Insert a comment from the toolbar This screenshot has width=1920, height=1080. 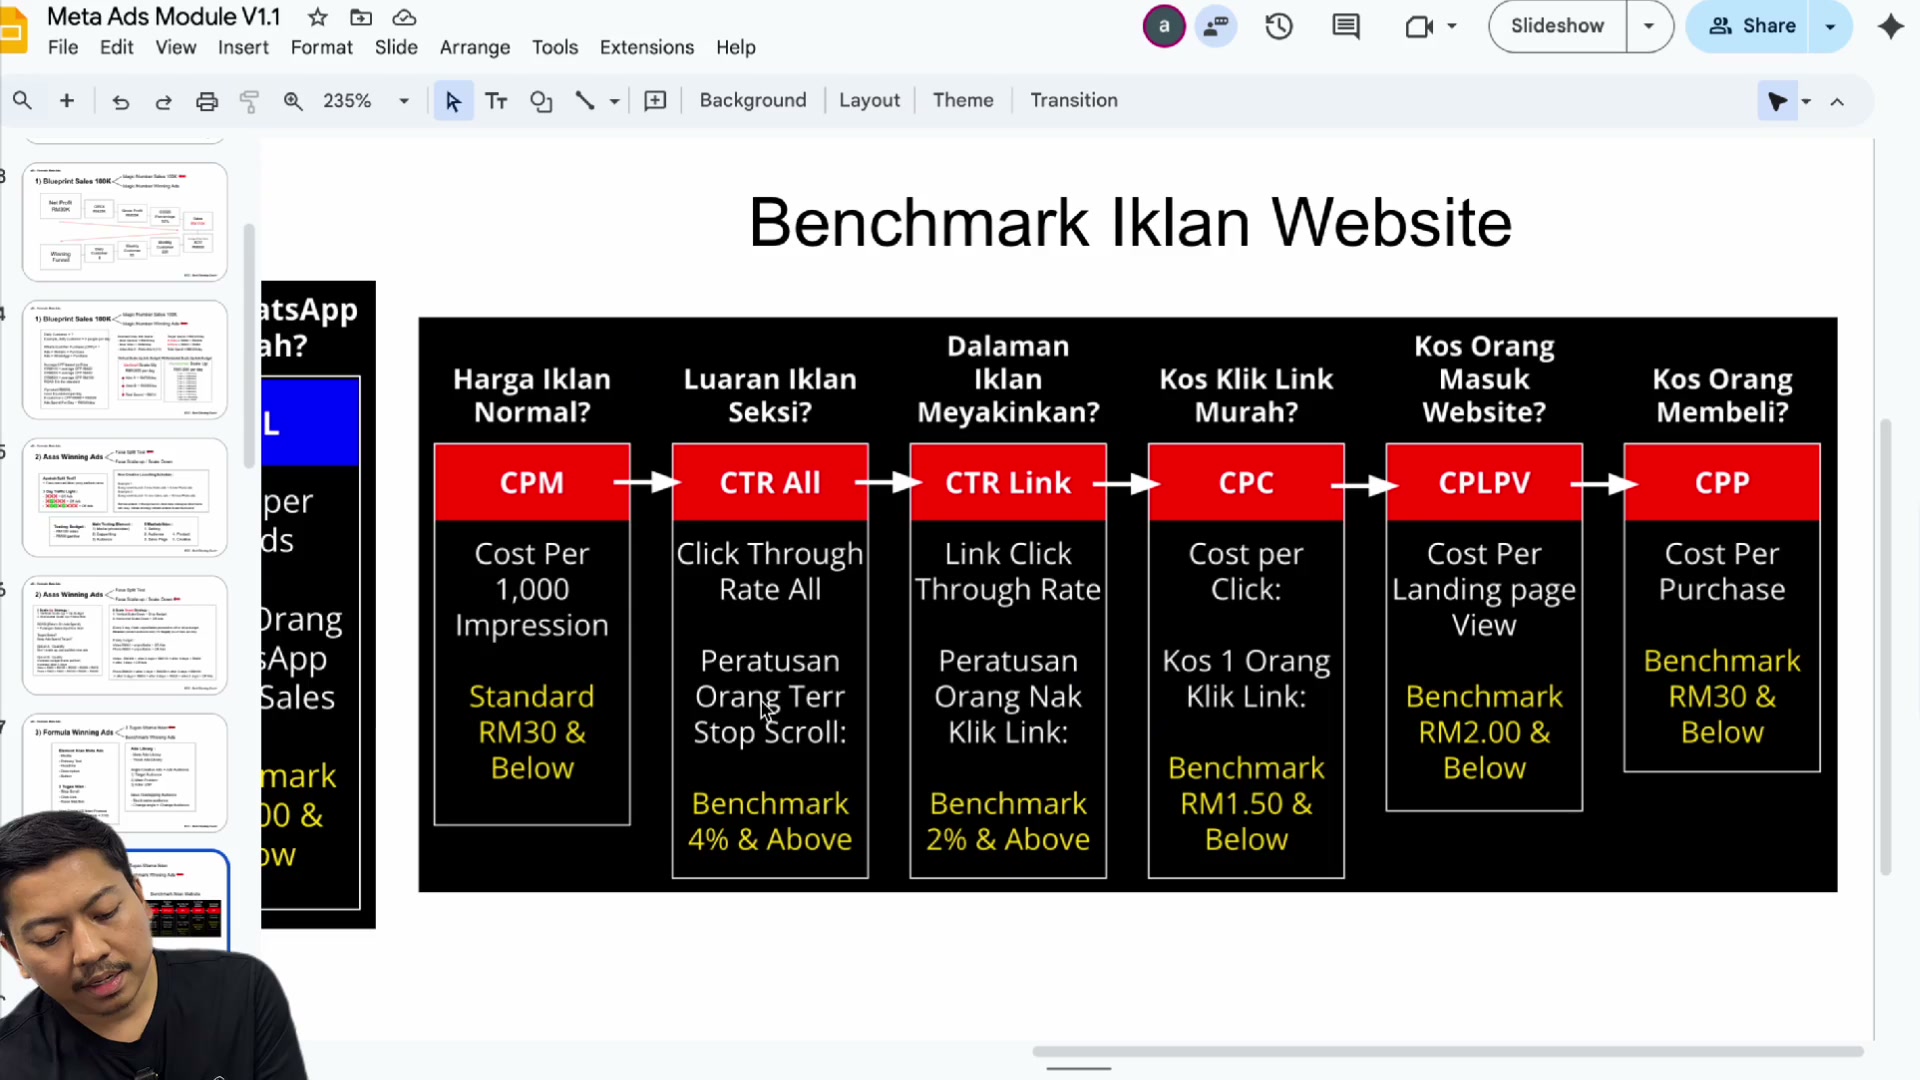coord(655,101)
